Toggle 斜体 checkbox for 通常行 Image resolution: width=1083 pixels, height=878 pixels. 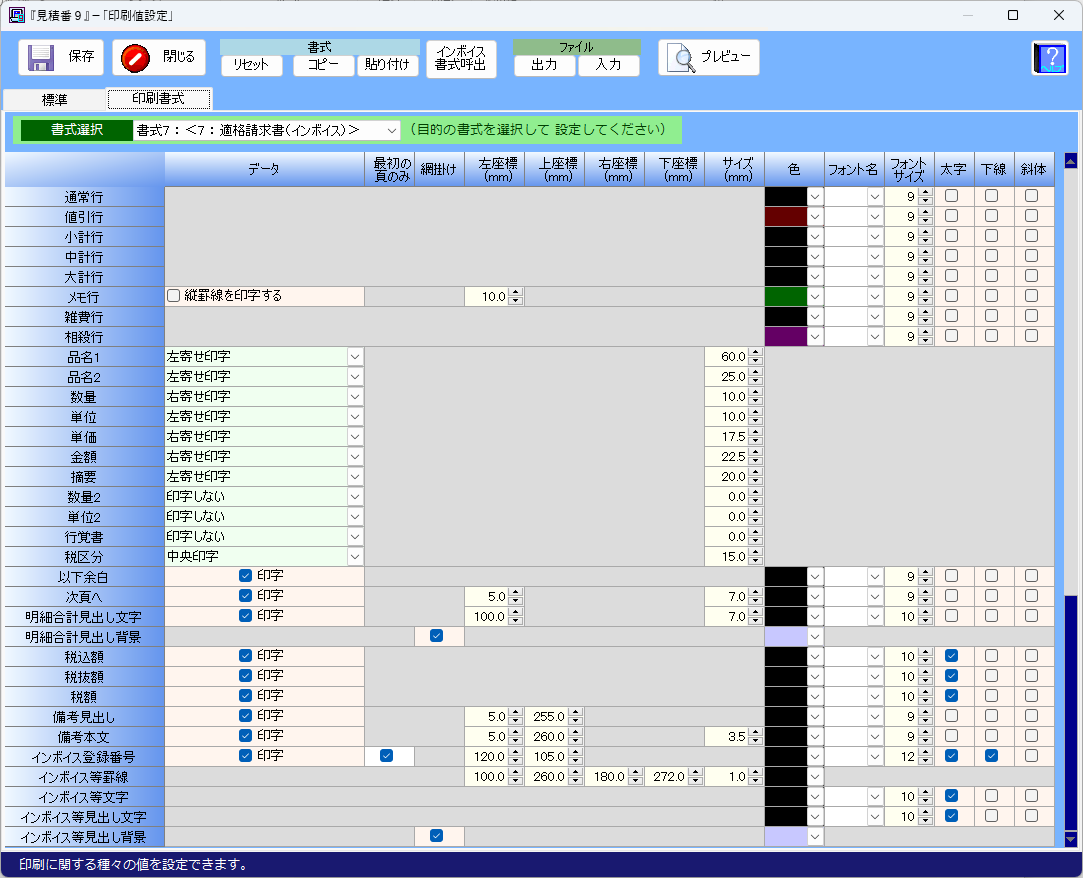point(1032,195)
